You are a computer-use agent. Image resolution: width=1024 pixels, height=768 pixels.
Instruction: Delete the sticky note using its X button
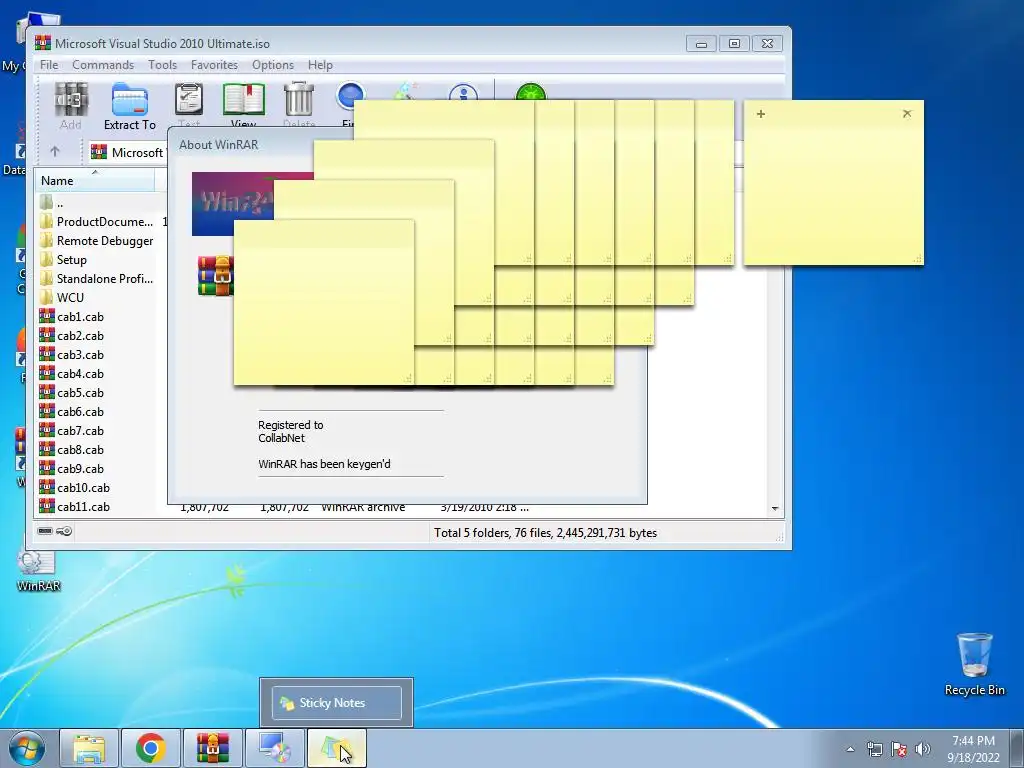point(906,114)
